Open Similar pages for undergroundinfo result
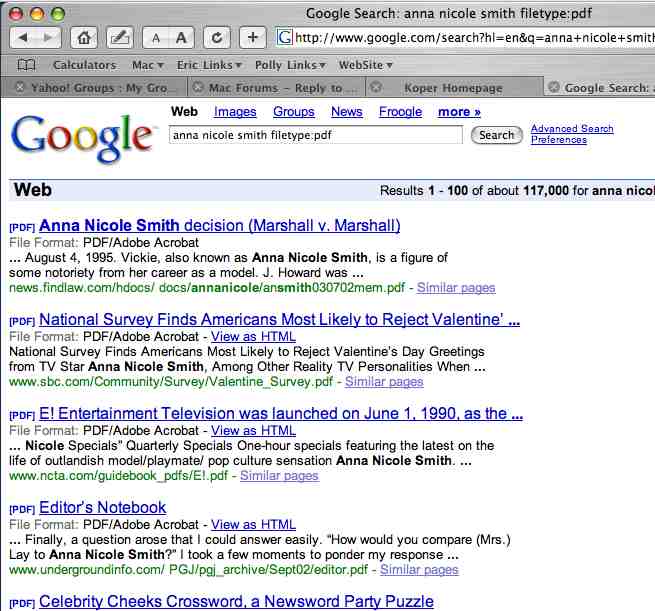 pyautogui.click(x=419, y=569)
